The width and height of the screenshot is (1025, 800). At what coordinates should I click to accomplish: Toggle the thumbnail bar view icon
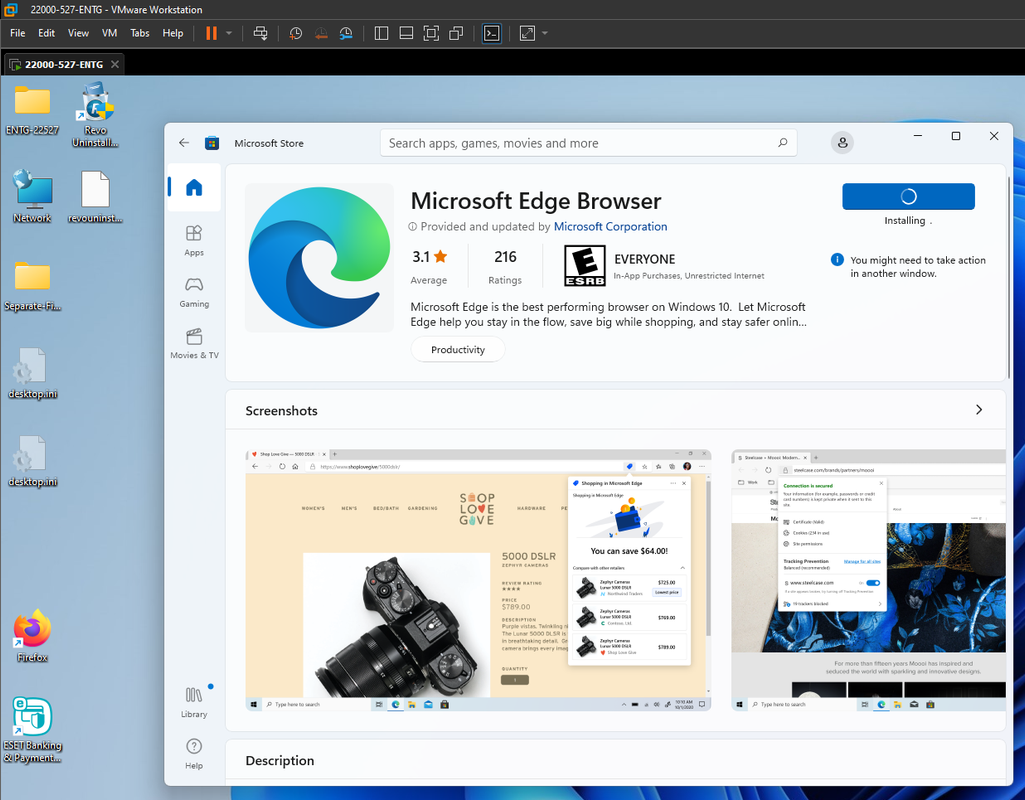[x=406, y=33]
